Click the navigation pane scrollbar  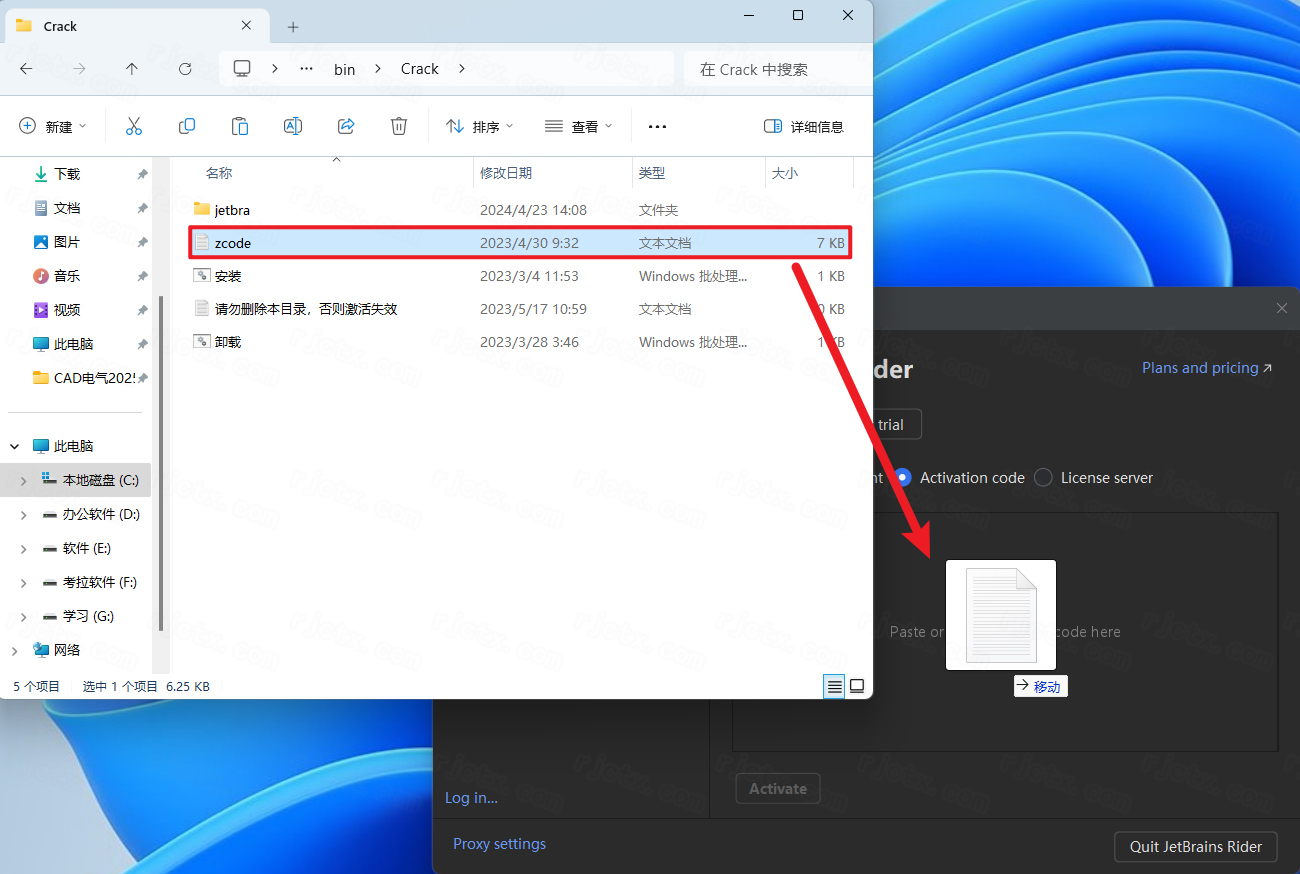[x=161, y=464]
